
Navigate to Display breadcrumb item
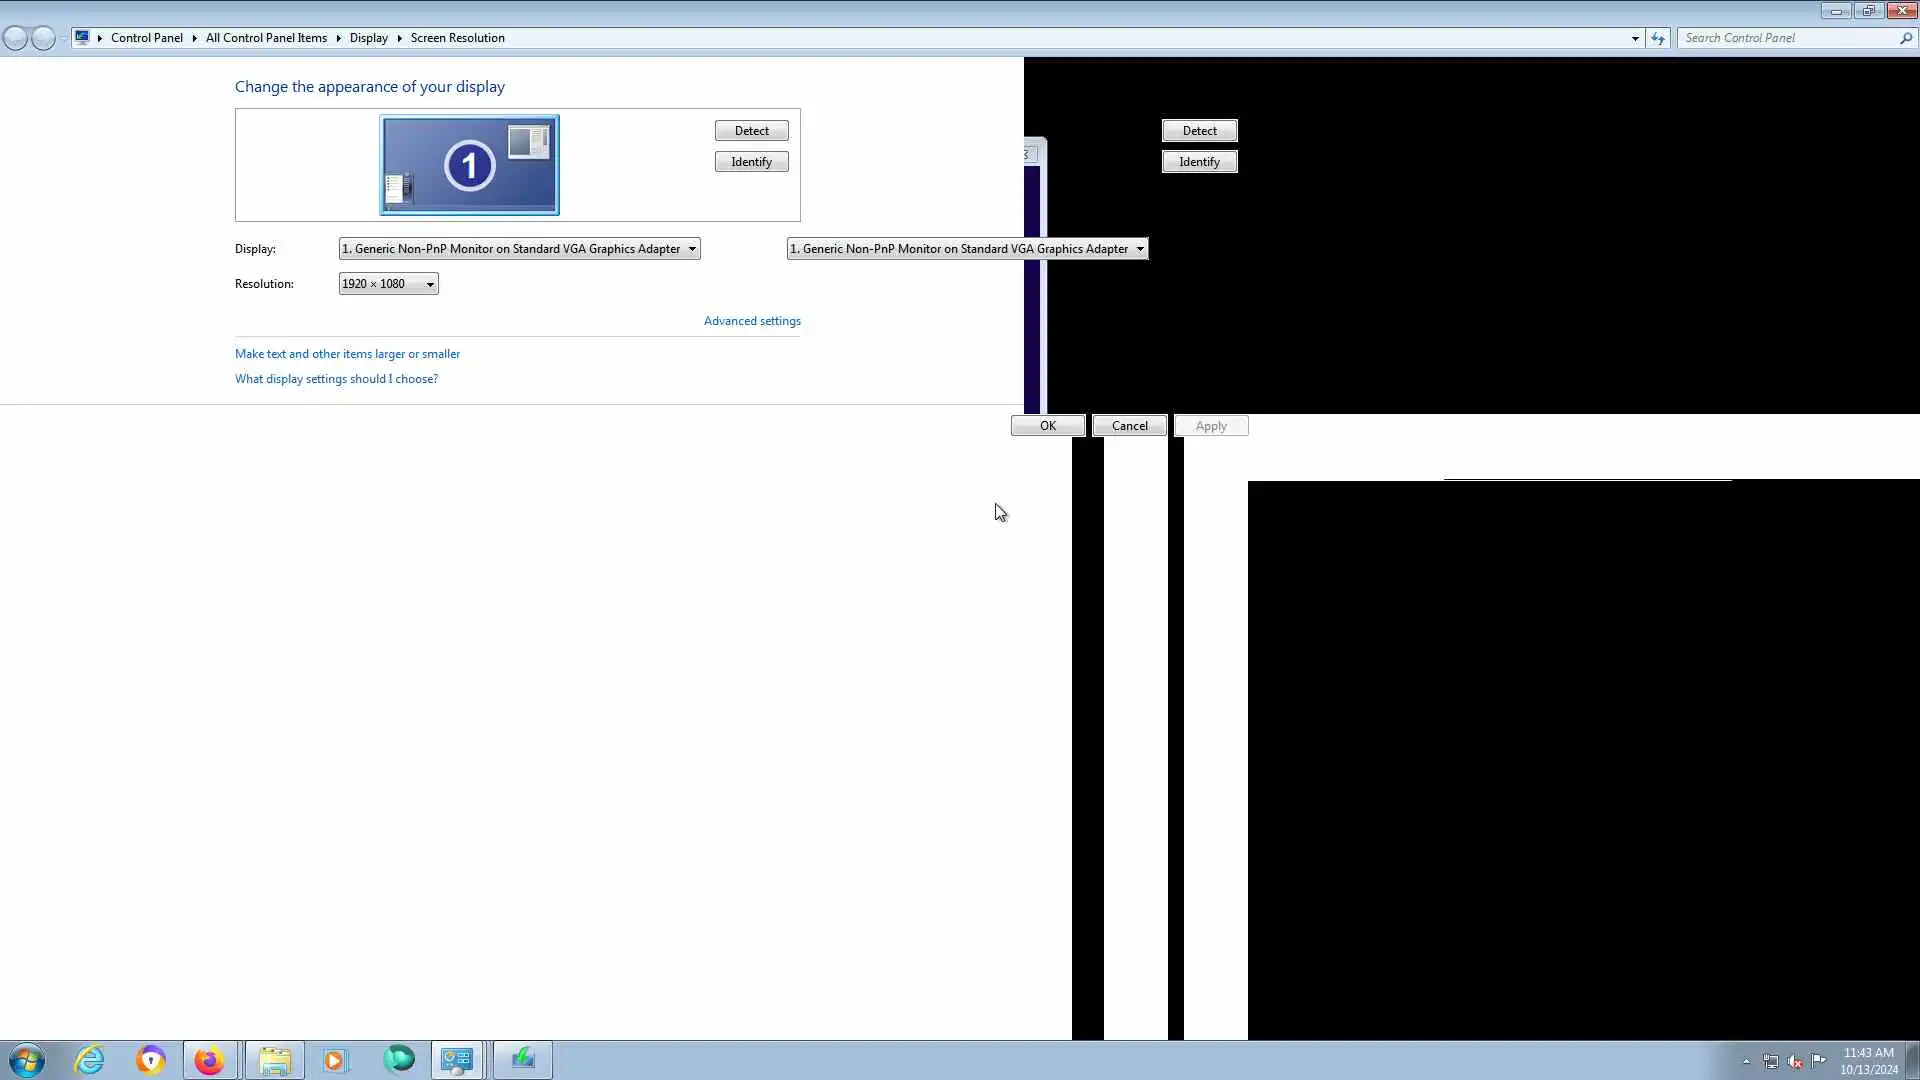368,38
